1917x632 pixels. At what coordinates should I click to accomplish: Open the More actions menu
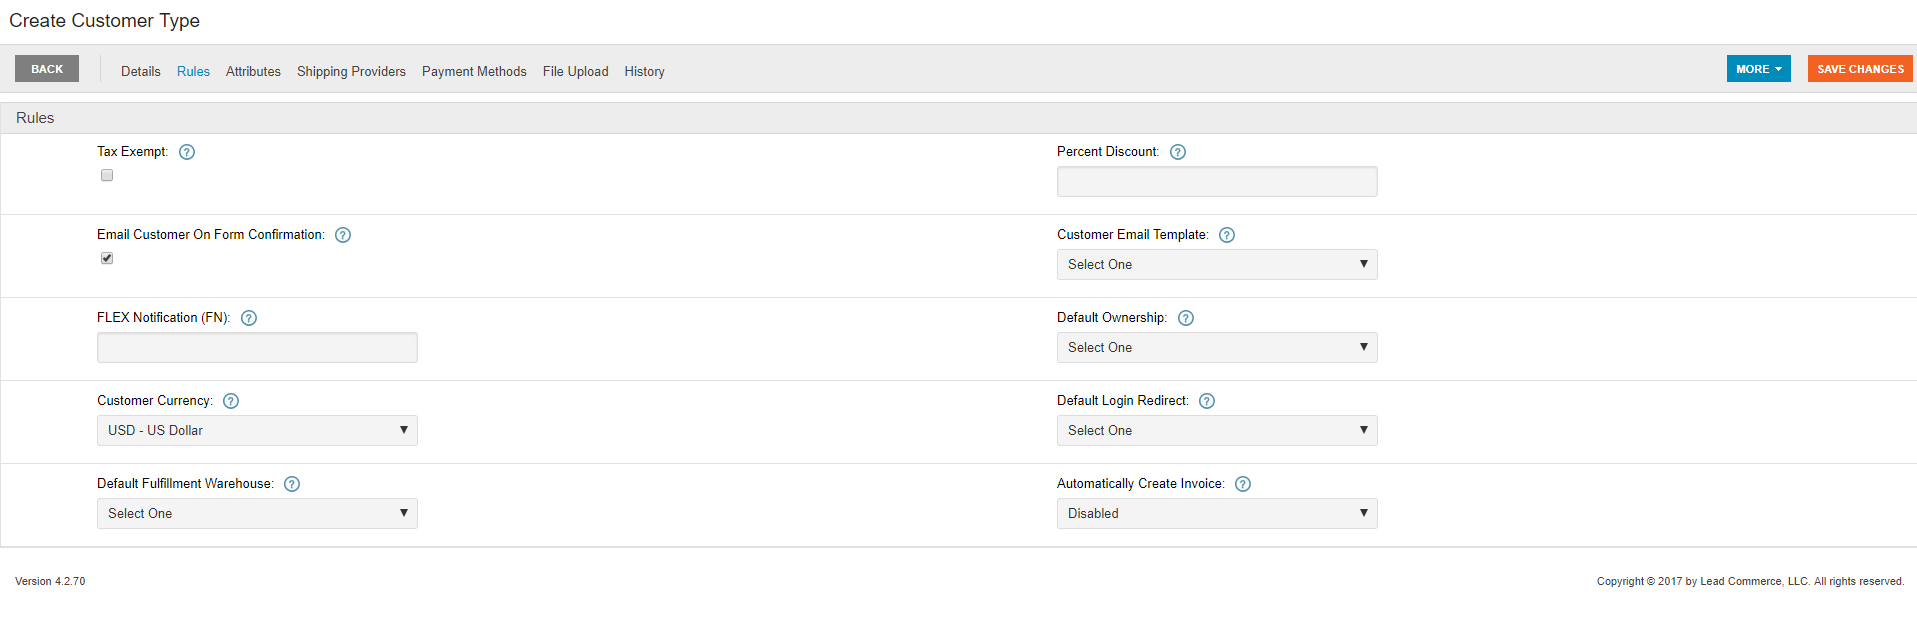[x=1758, y=69]
